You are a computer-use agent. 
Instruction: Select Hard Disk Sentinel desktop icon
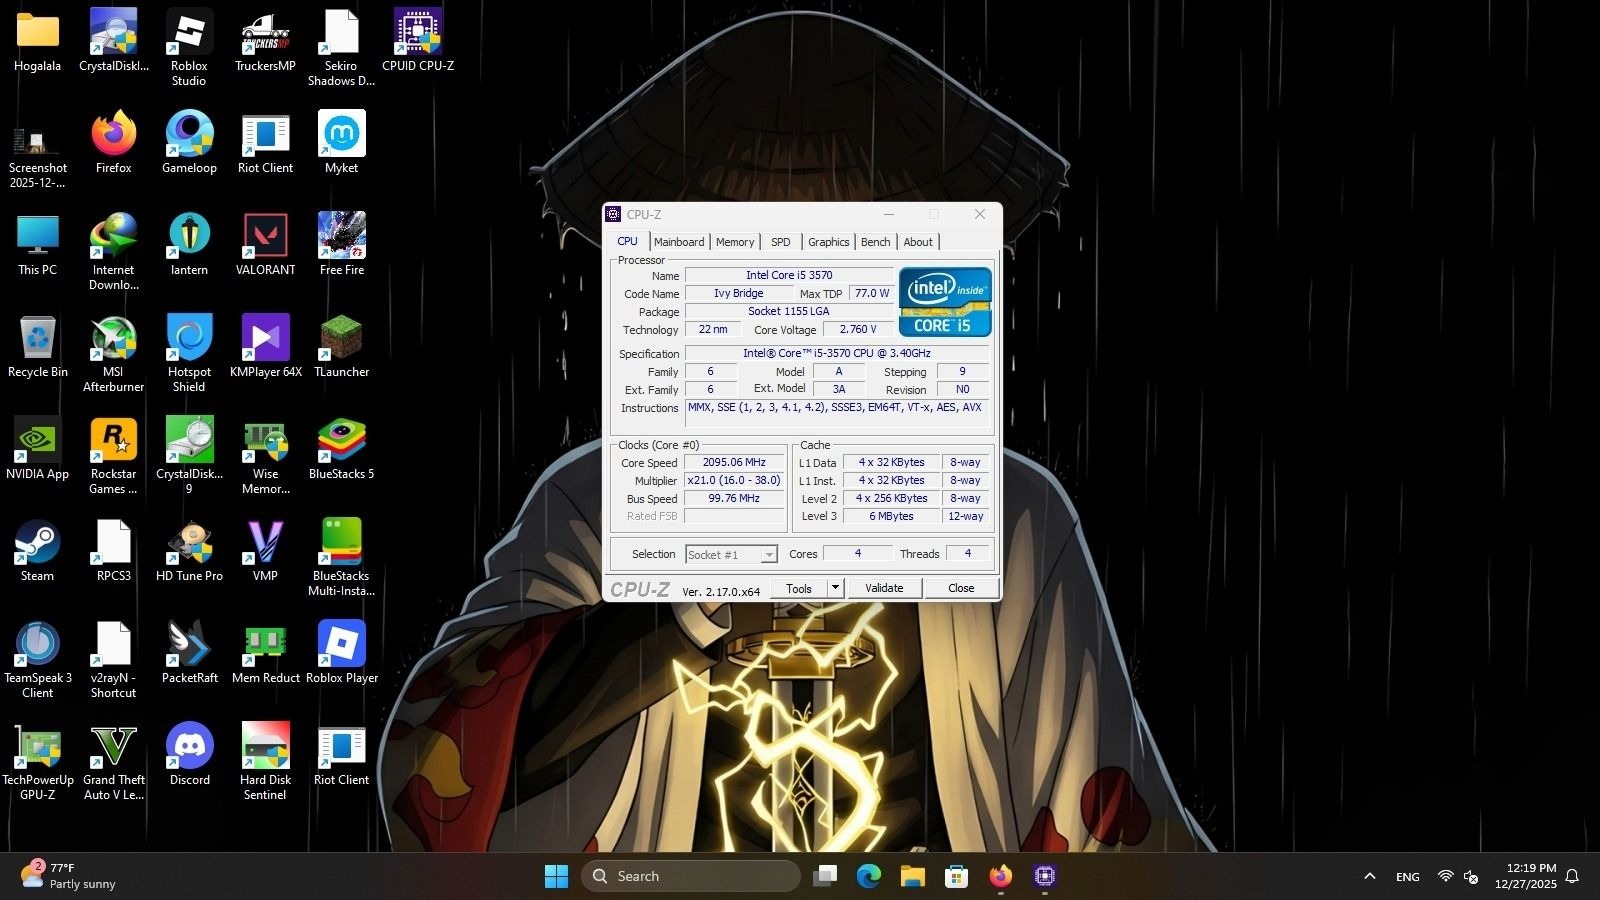265,761
